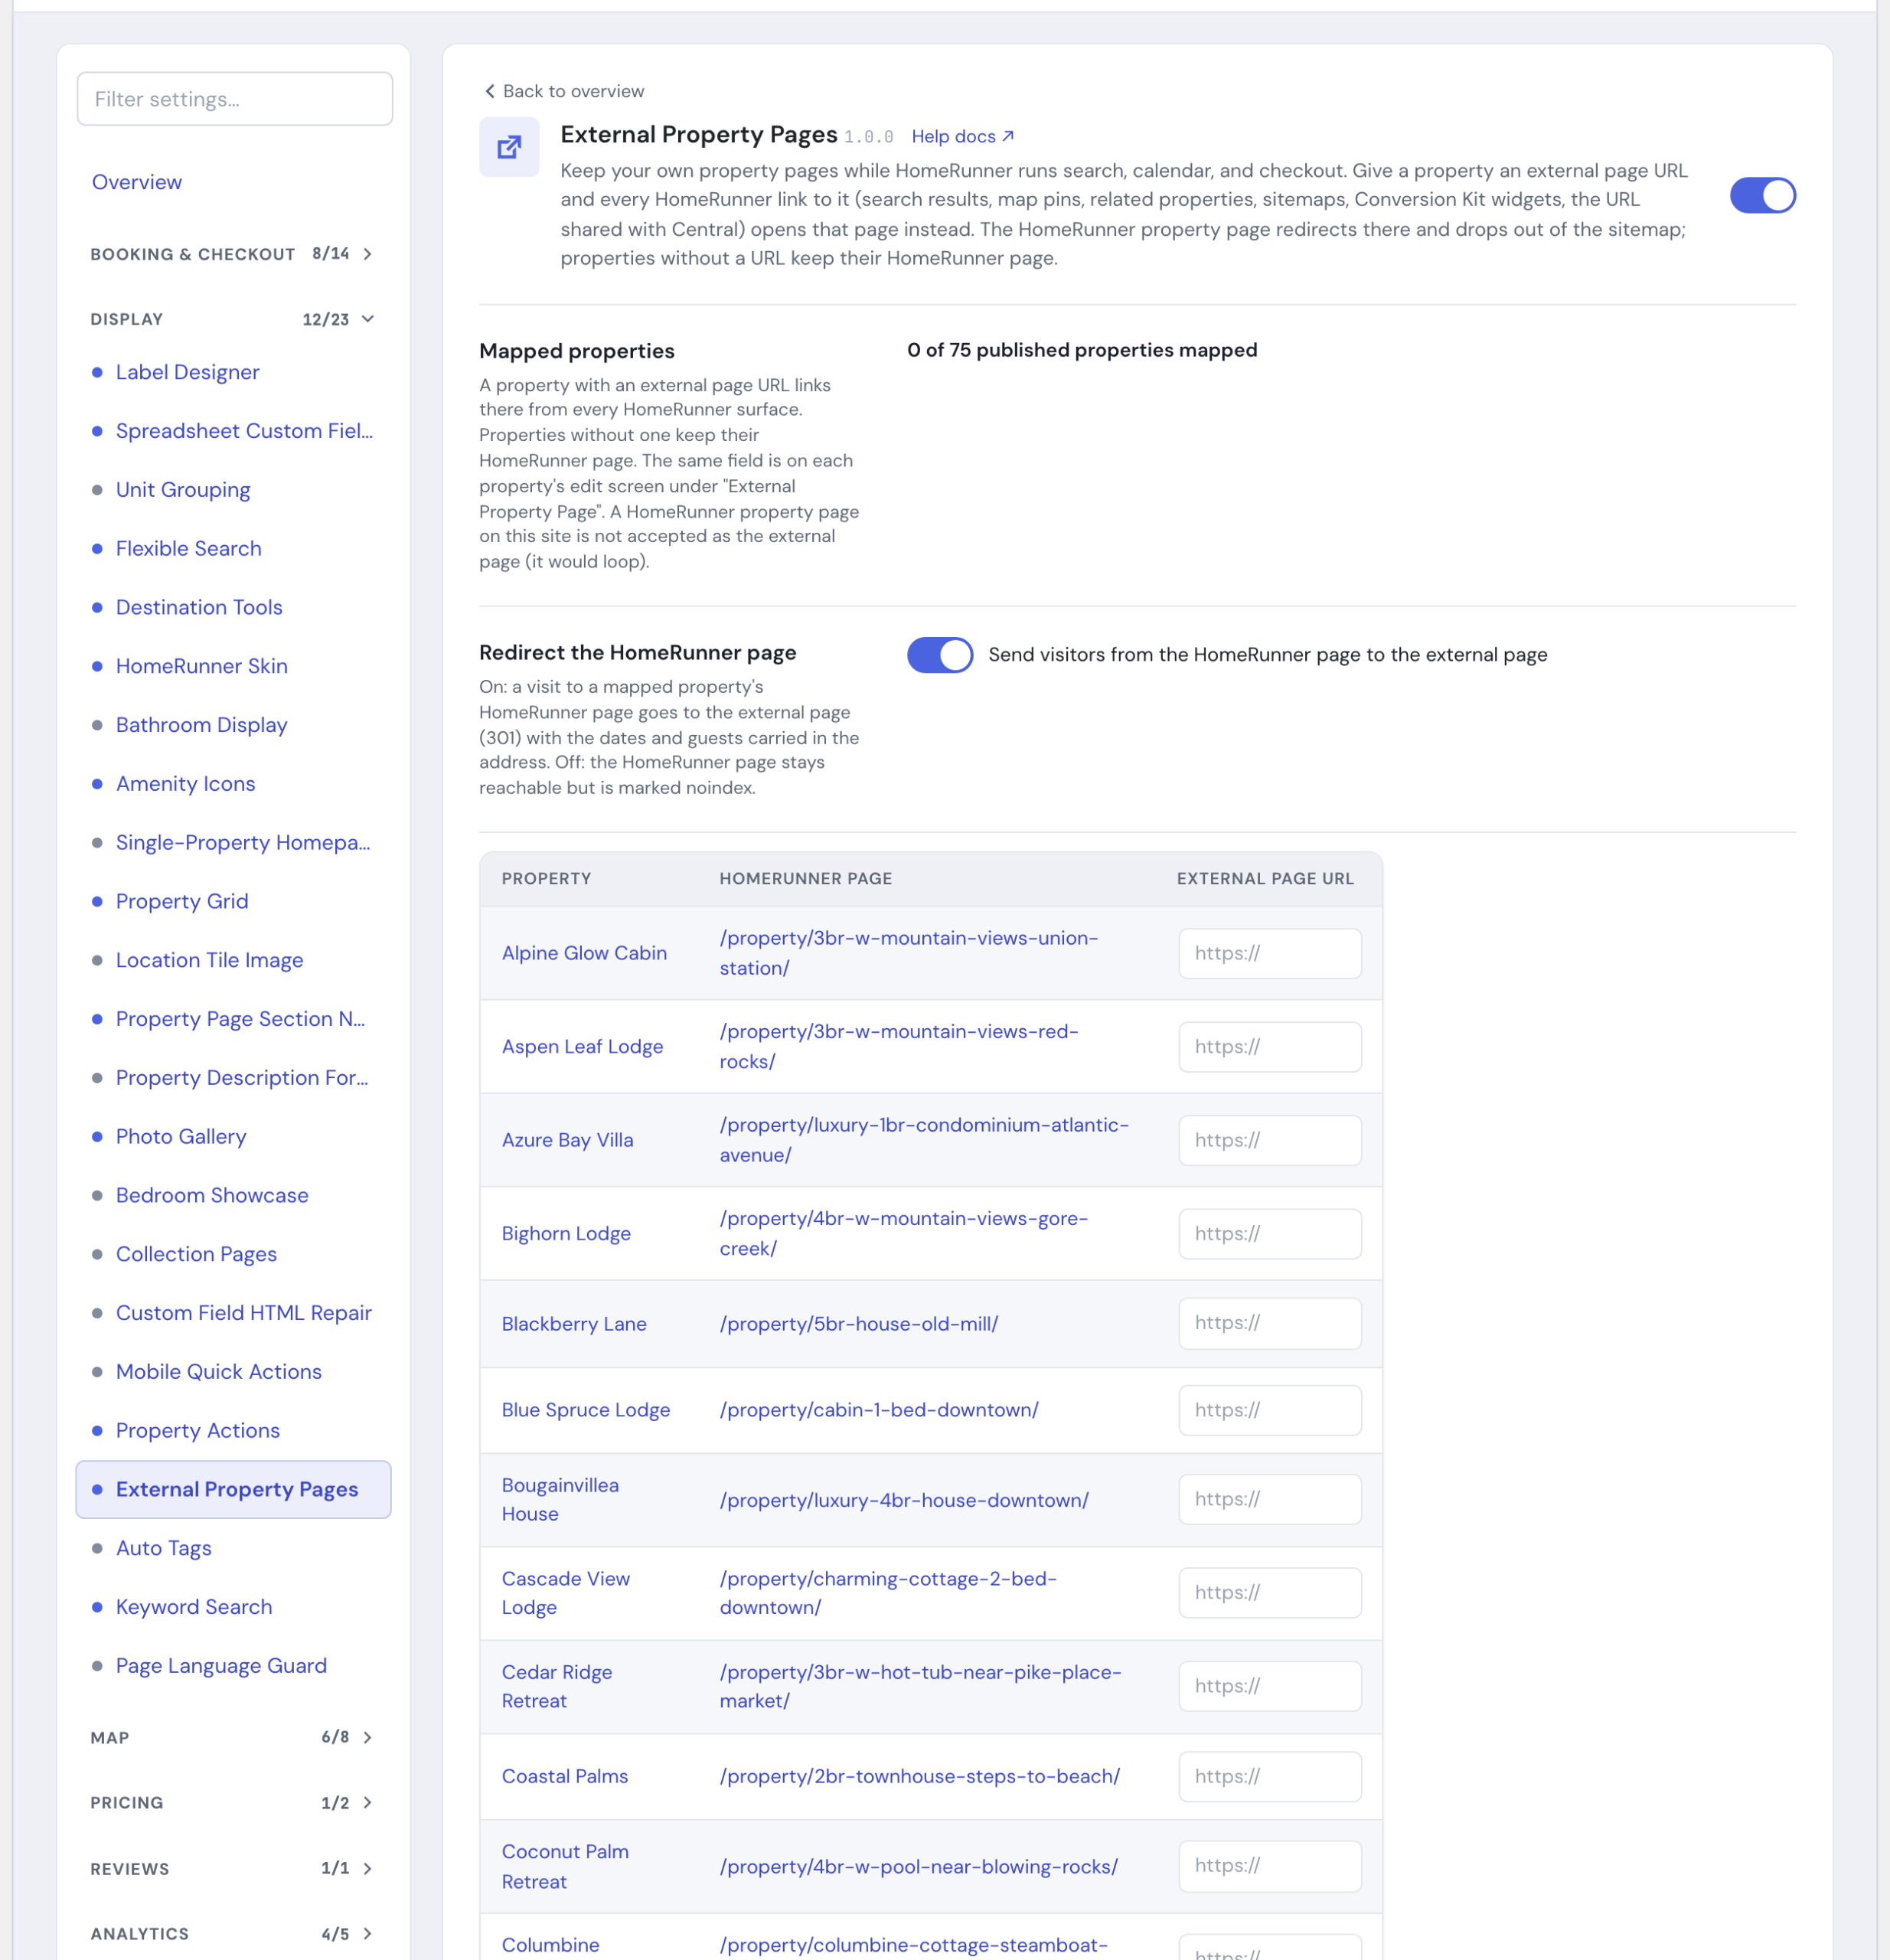Click external URL field for Blue Spruce Lodge
The height and width of the screenshot is (1960, 1890).
coord(1269,1410)
